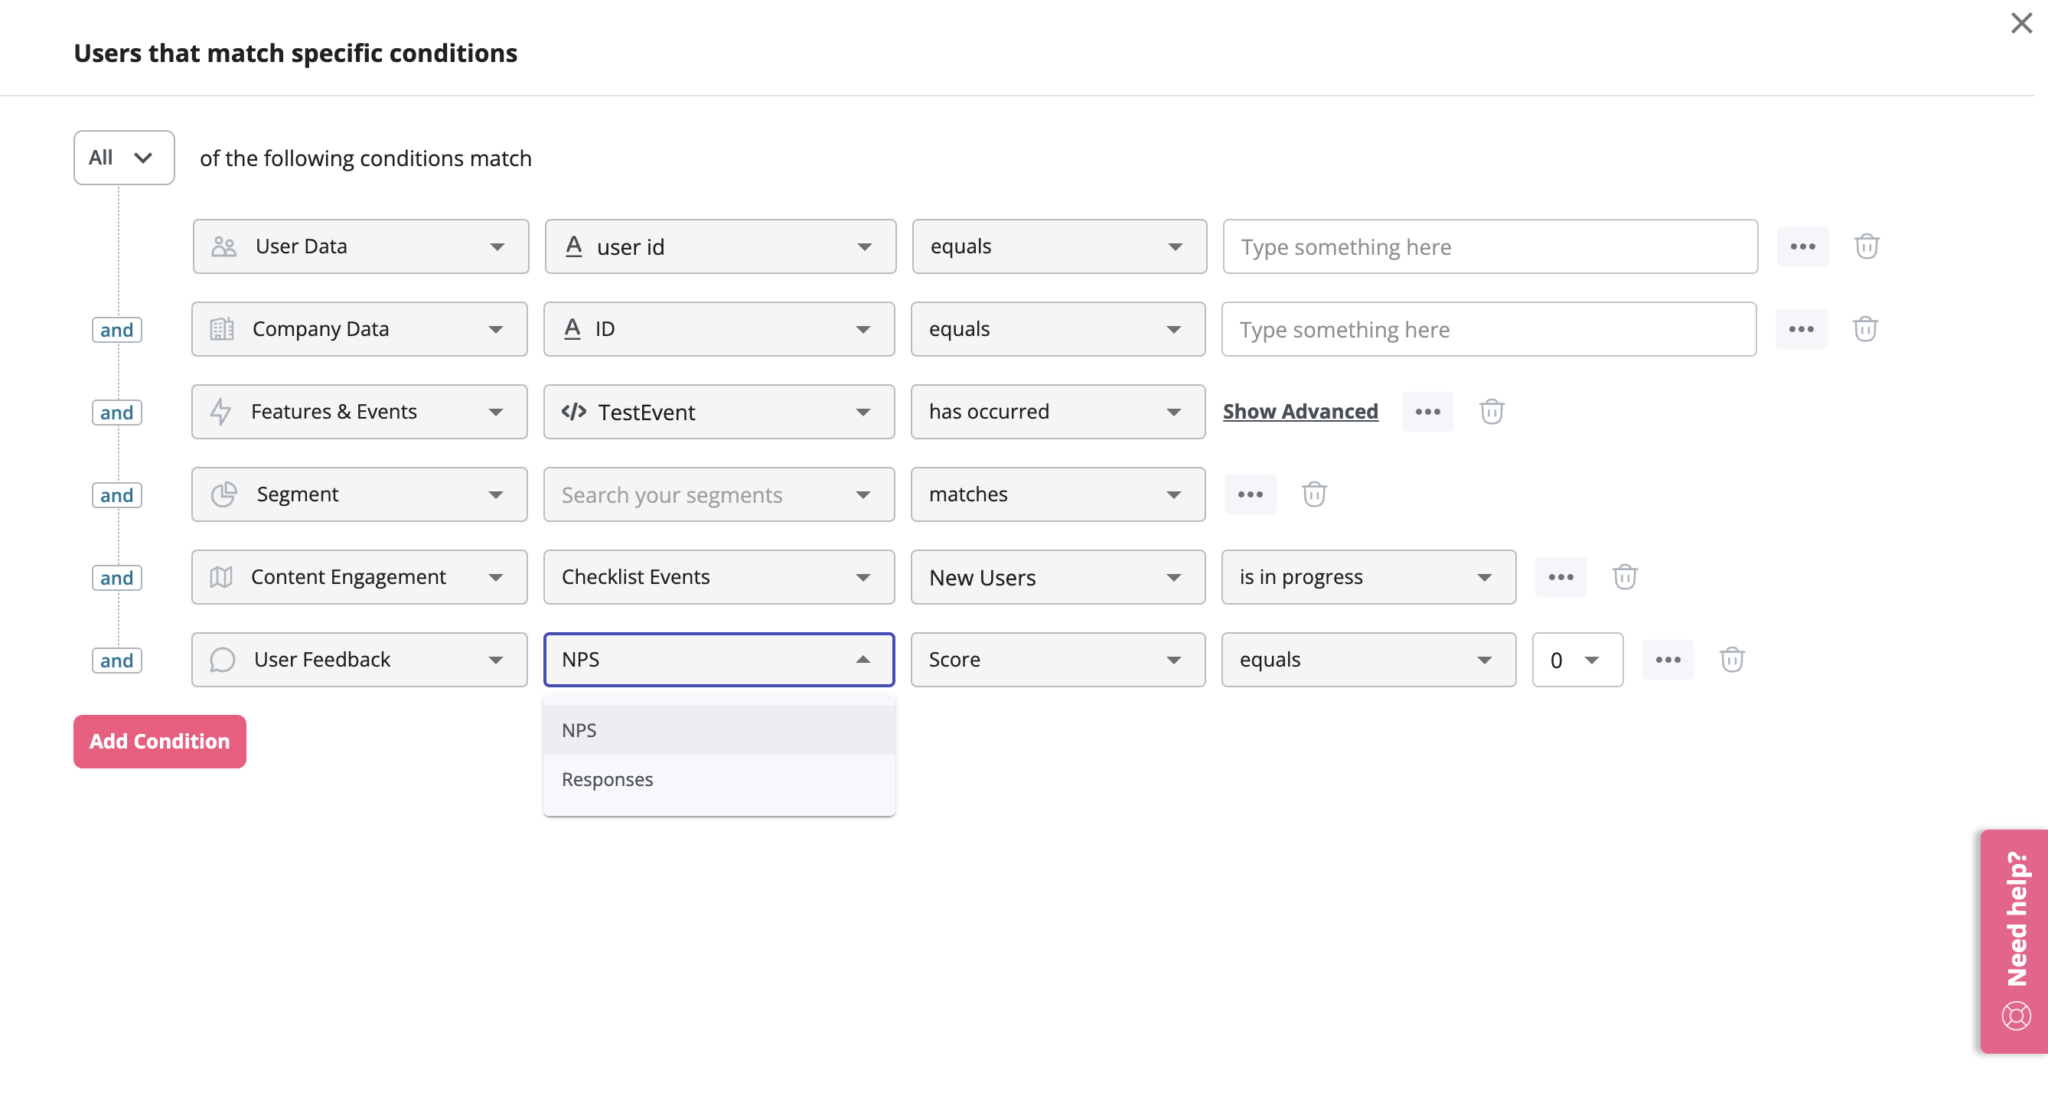2048x1096 pixels.
Task: Open the score value stepper showing 0
Action: [x=1577, y=659]
